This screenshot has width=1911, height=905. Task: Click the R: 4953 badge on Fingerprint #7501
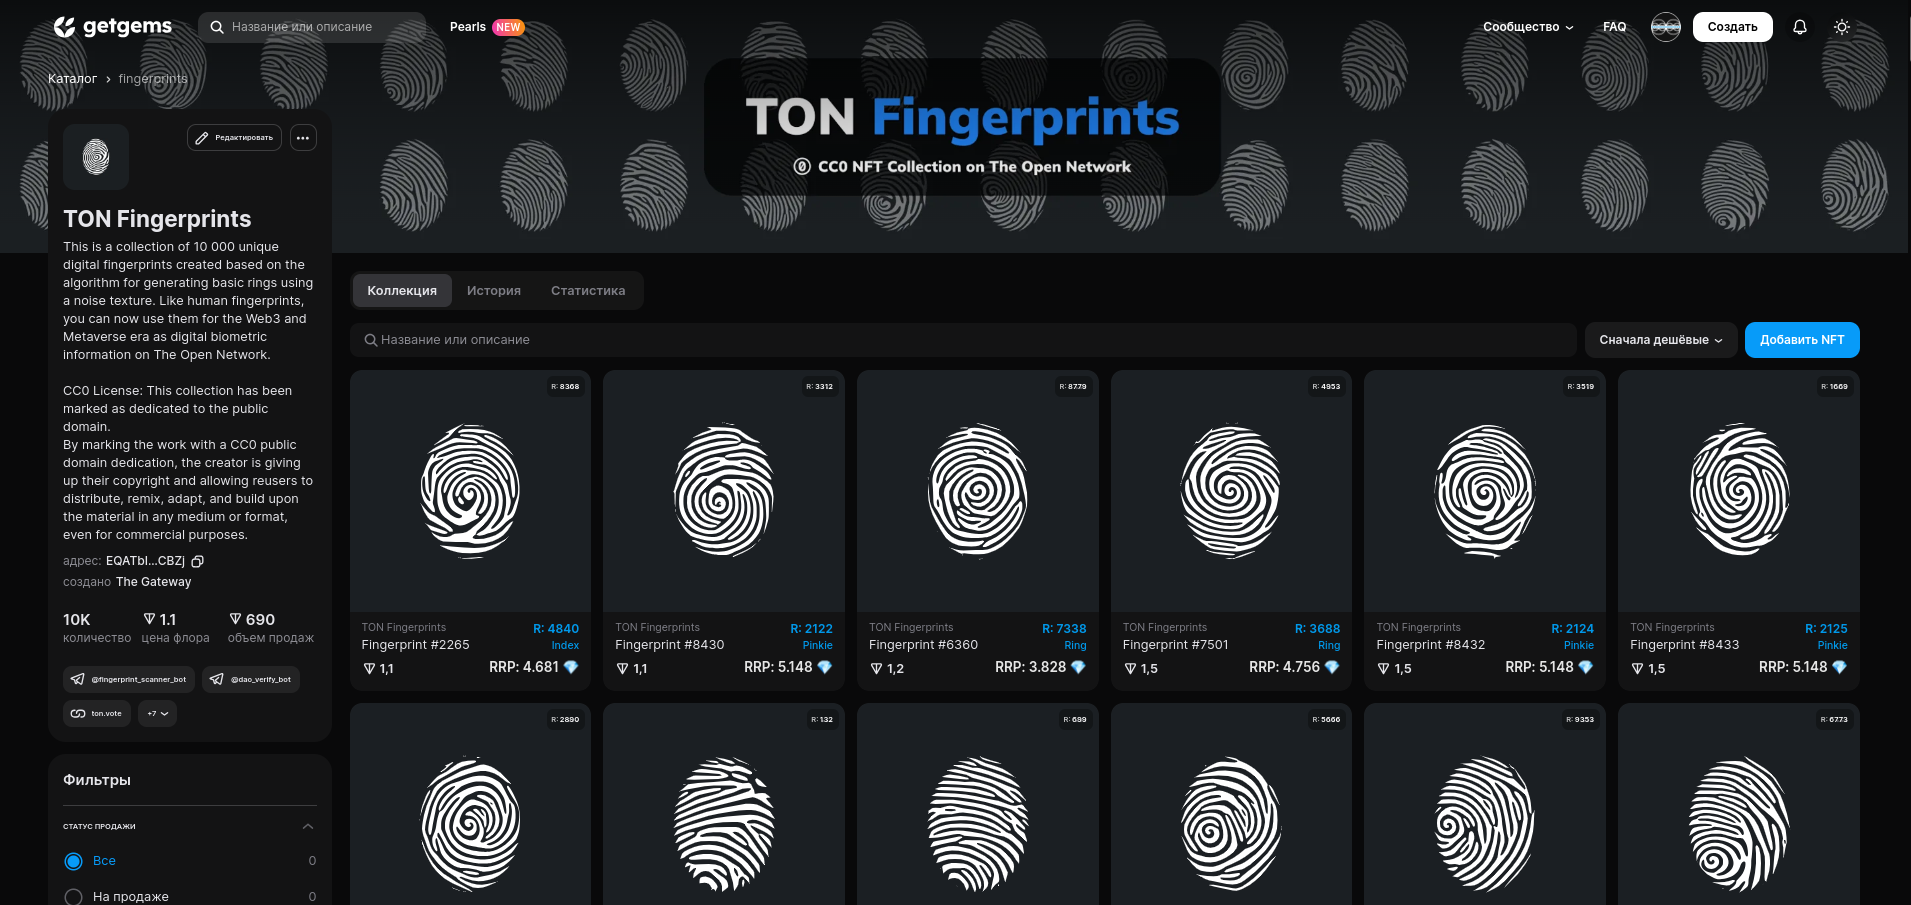(x=1327, y=386)
